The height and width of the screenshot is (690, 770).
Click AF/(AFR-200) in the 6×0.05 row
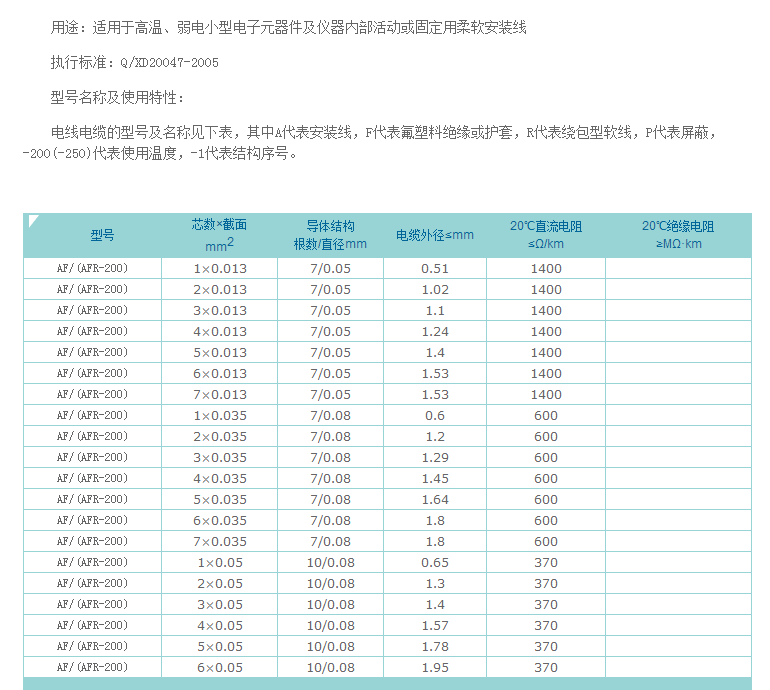[92, 667]
